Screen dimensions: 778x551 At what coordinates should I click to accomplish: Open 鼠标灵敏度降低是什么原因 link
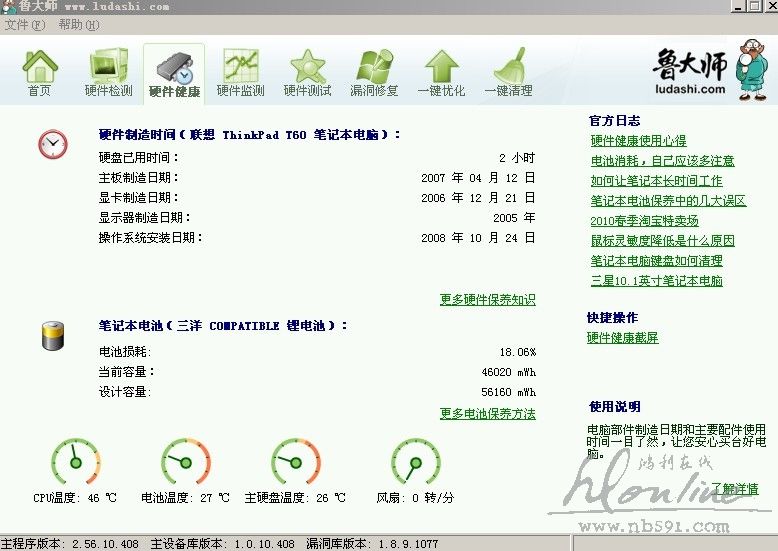click(662, 241)
